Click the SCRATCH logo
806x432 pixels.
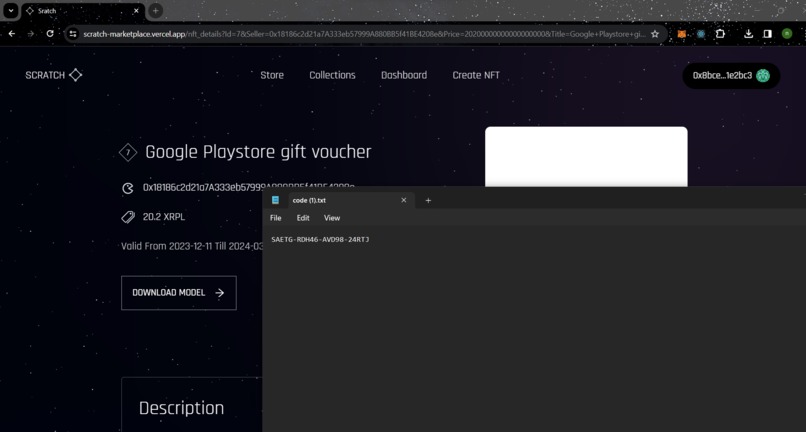[54, 75]
